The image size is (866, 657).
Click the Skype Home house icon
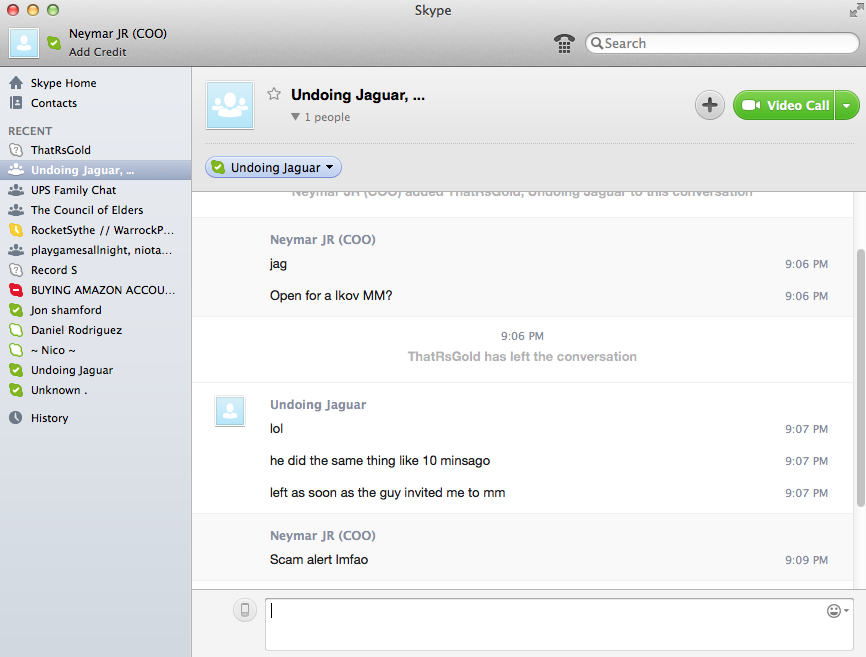[16, 83]
